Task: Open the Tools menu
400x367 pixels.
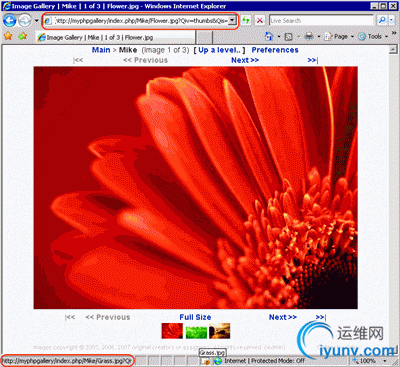Action: (x=373, y=36)
